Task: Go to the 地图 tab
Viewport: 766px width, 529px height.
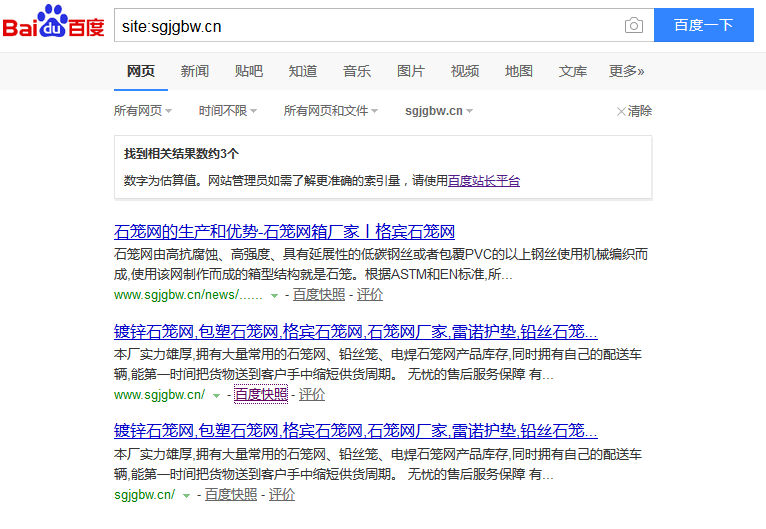Action: 519,71
